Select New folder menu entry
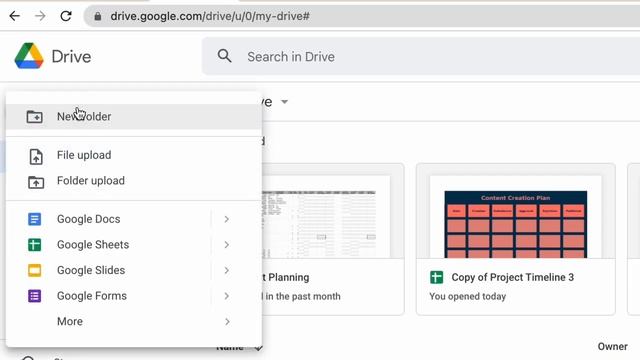Image resolution: width=640 pixels, height=360 pixels. tap(134, 117)
